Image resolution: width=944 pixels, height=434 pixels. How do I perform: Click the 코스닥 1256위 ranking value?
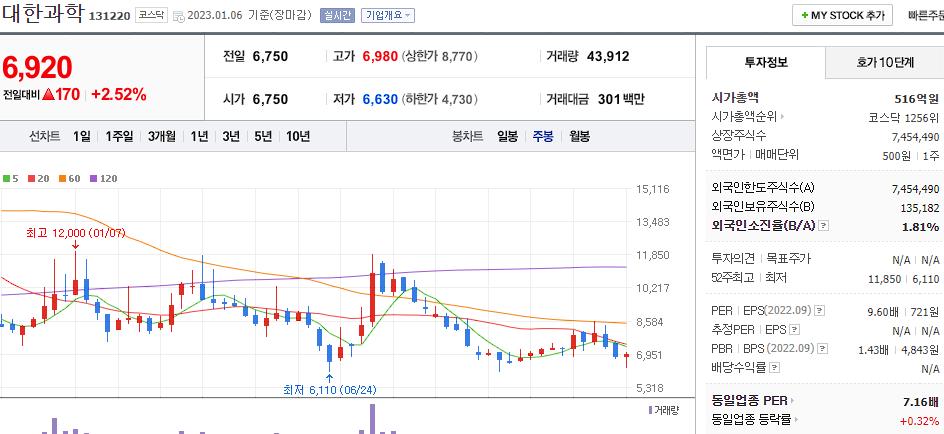pos(904,118)
